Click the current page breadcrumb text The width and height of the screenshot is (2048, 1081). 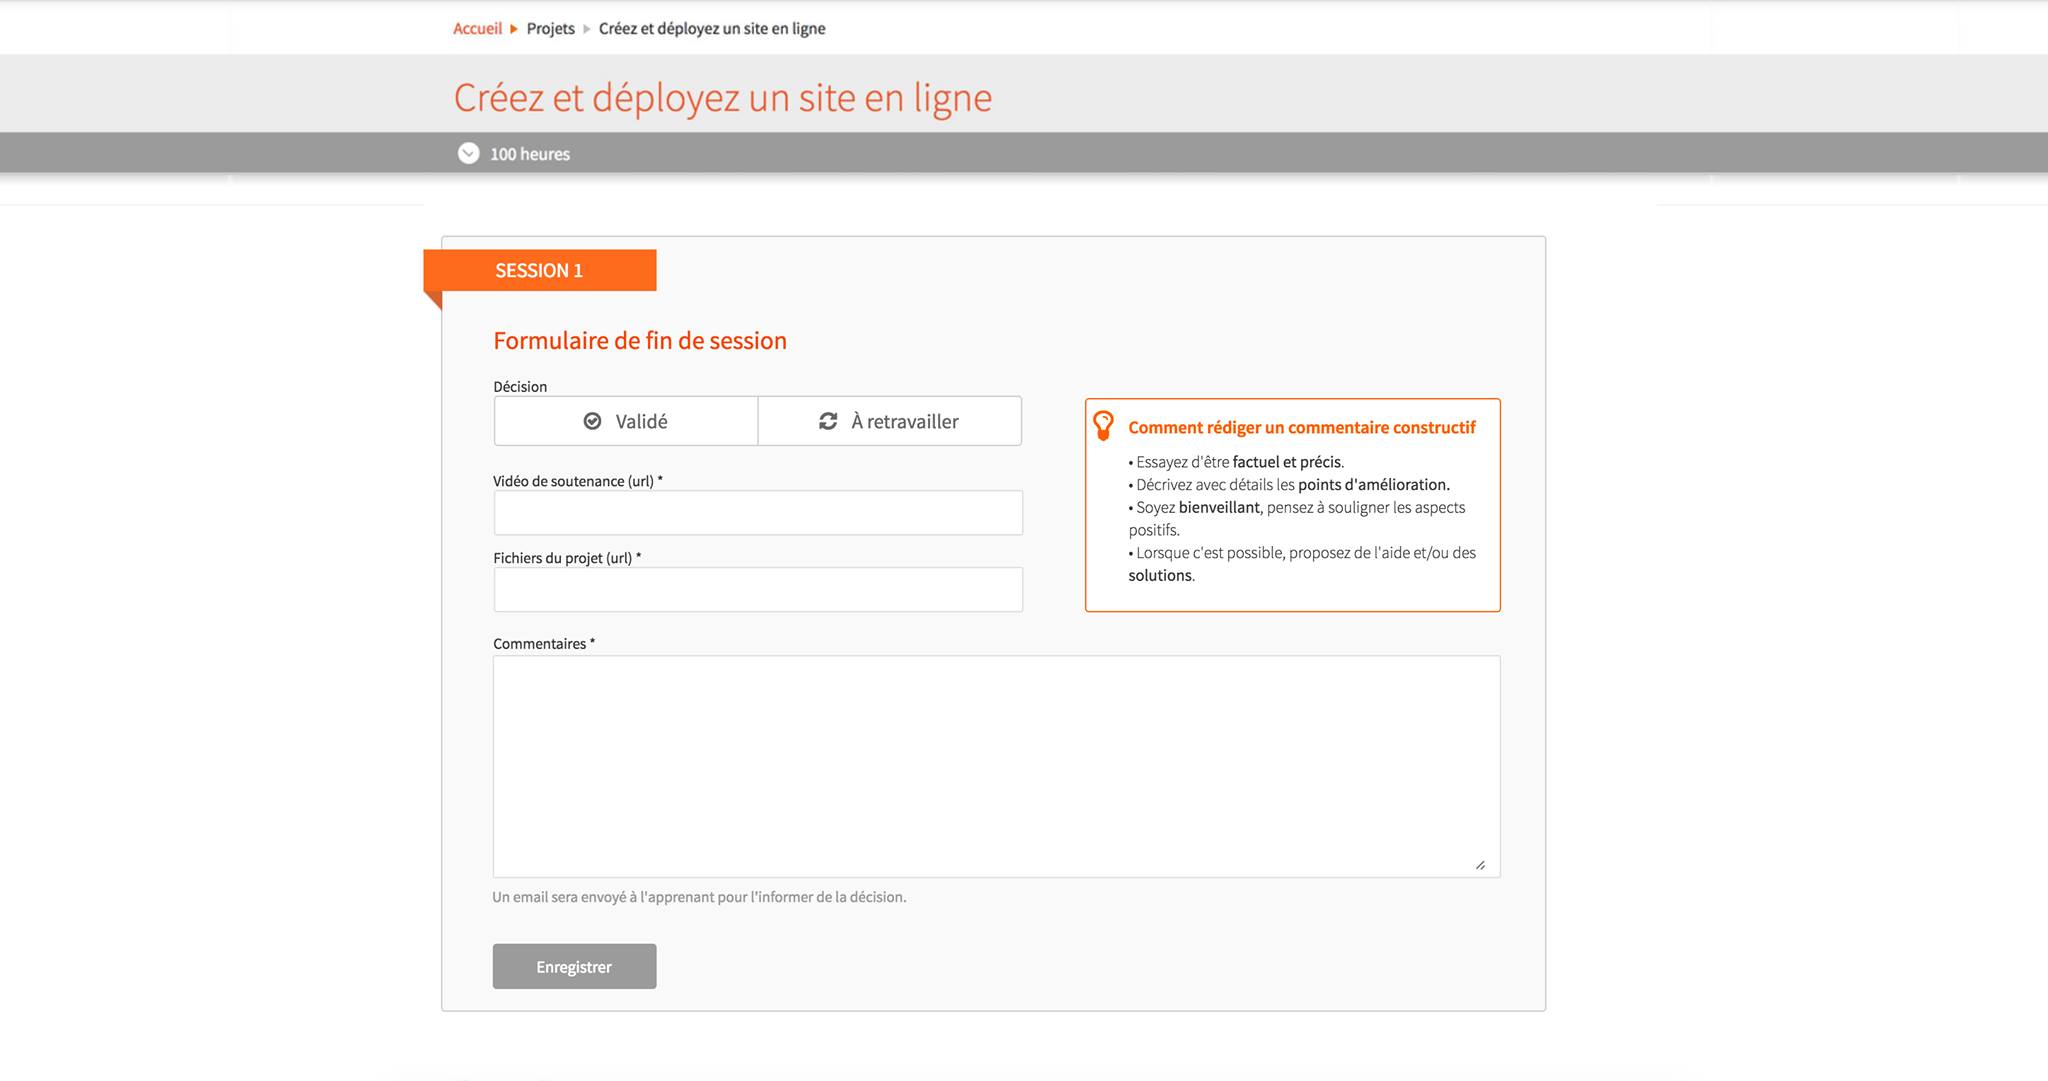(712, 29)
